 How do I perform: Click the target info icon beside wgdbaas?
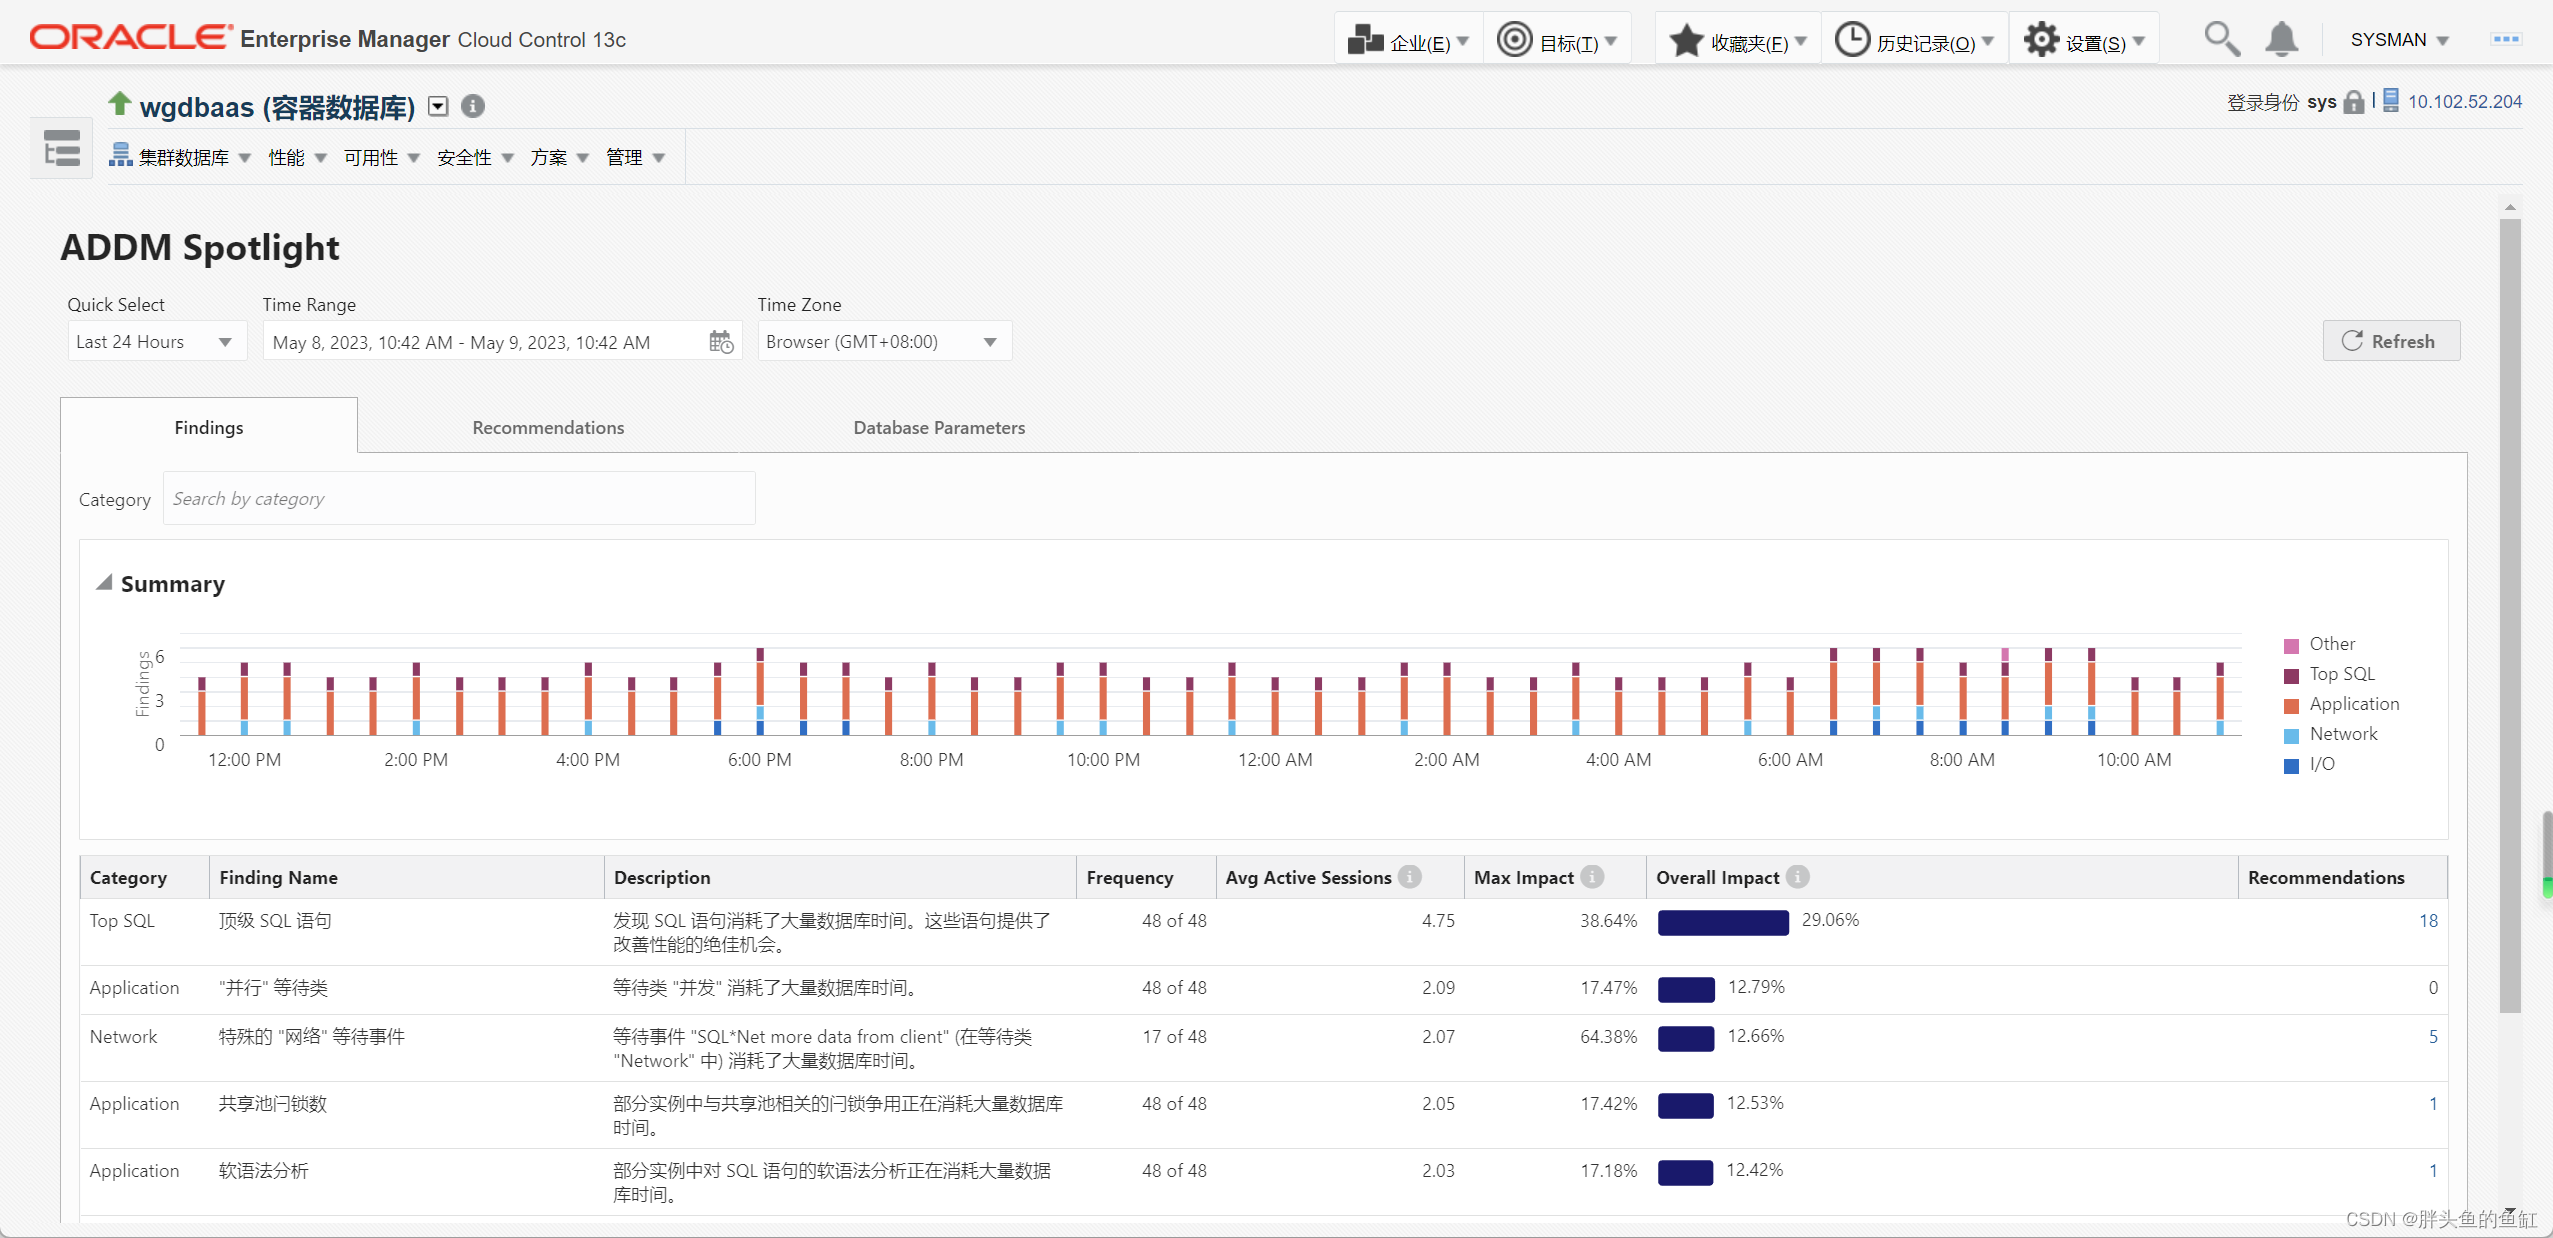coord(473,106)
